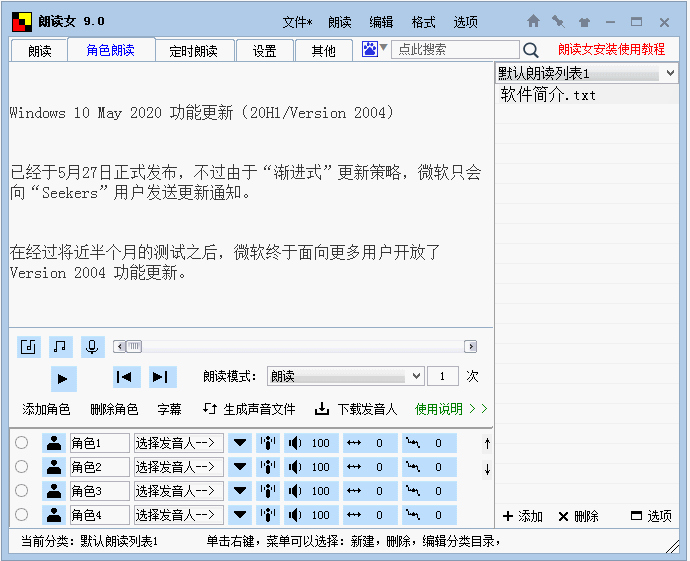Click 选择发音人--> field for 角色4
Image resolution: width=690 pixels, height=561 pixels.
(x=179, y=515)
